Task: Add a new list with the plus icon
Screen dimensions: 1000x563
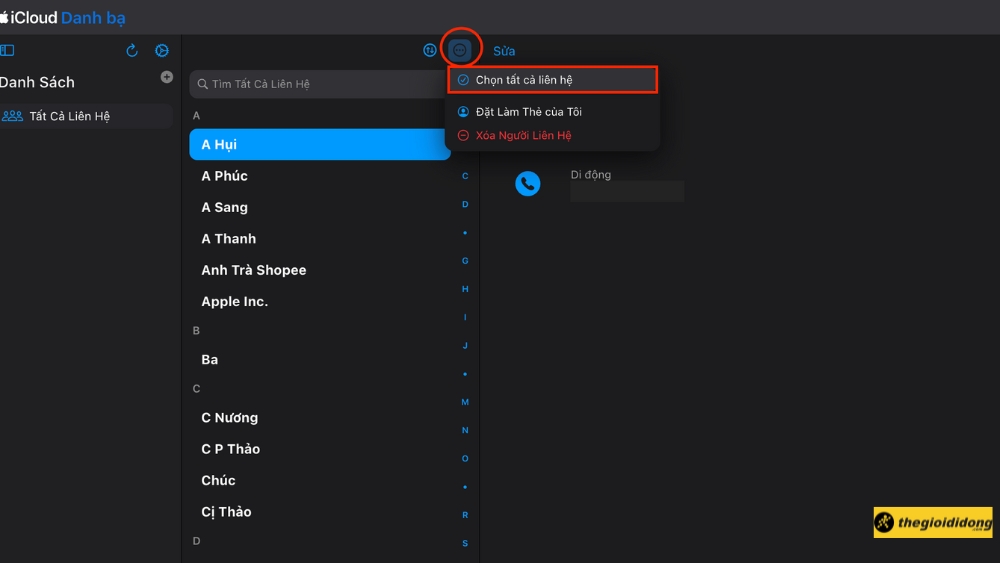Action: coord(167,77)
